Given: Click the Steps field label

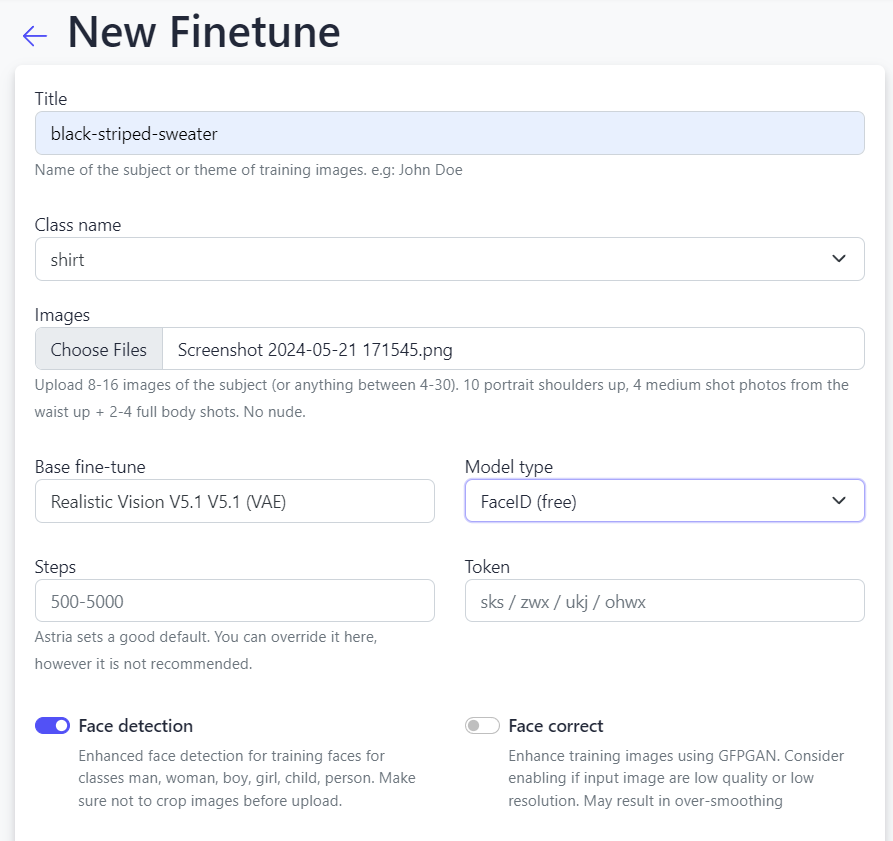Looking at the screenshot, I should click(x=55, y=567).
